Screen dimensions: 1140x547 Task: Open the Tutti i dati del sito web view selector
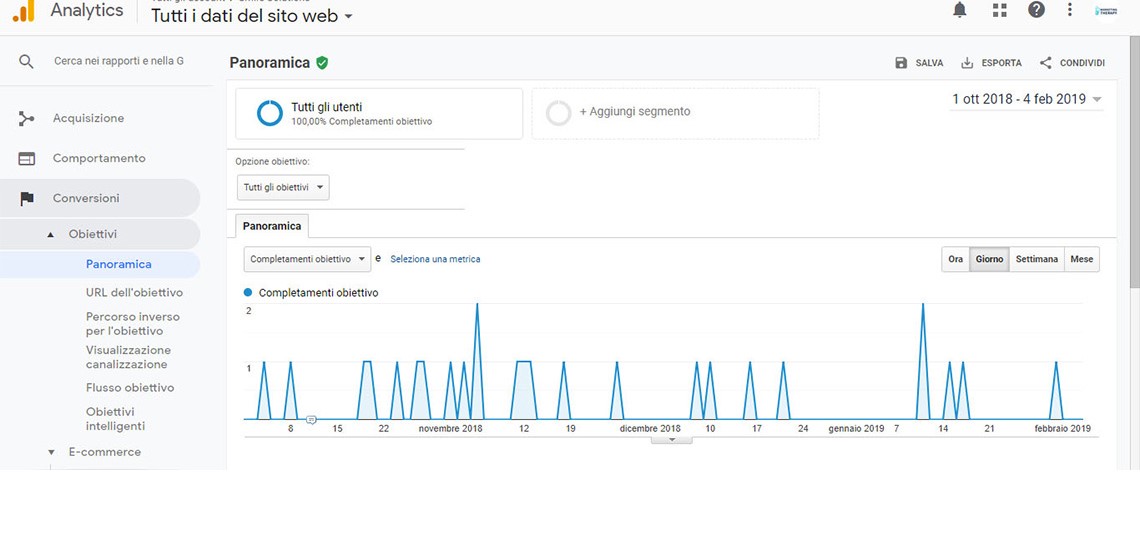pos(252,16)
